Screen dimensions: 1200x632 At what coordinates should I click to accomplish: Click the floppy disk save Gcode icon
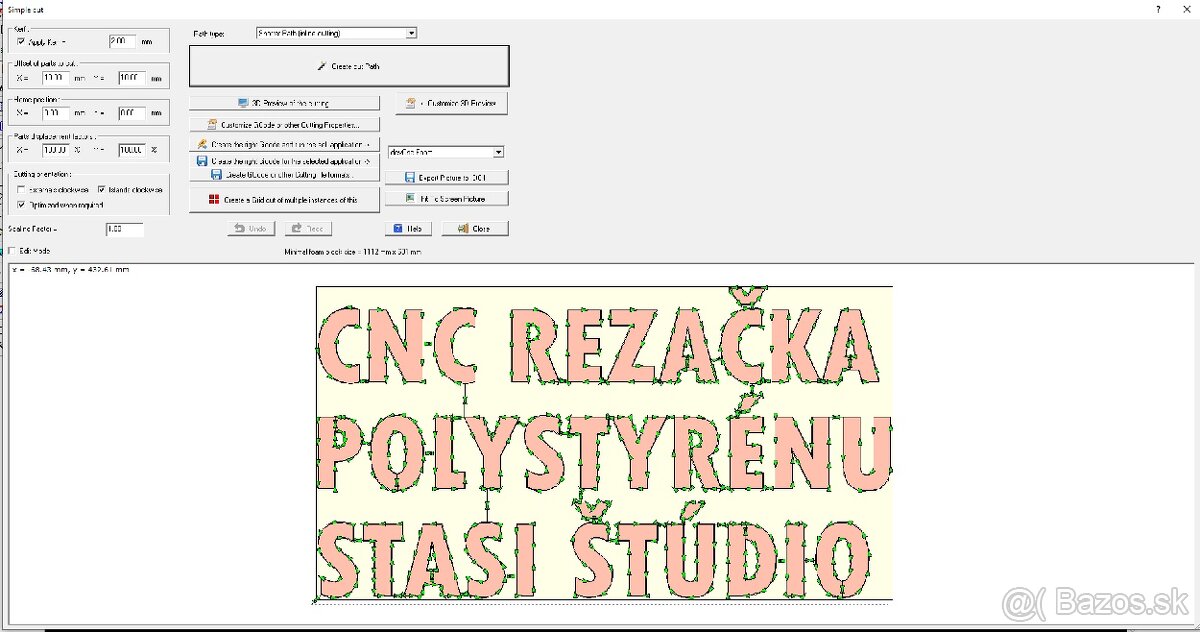tap(200, 160)
